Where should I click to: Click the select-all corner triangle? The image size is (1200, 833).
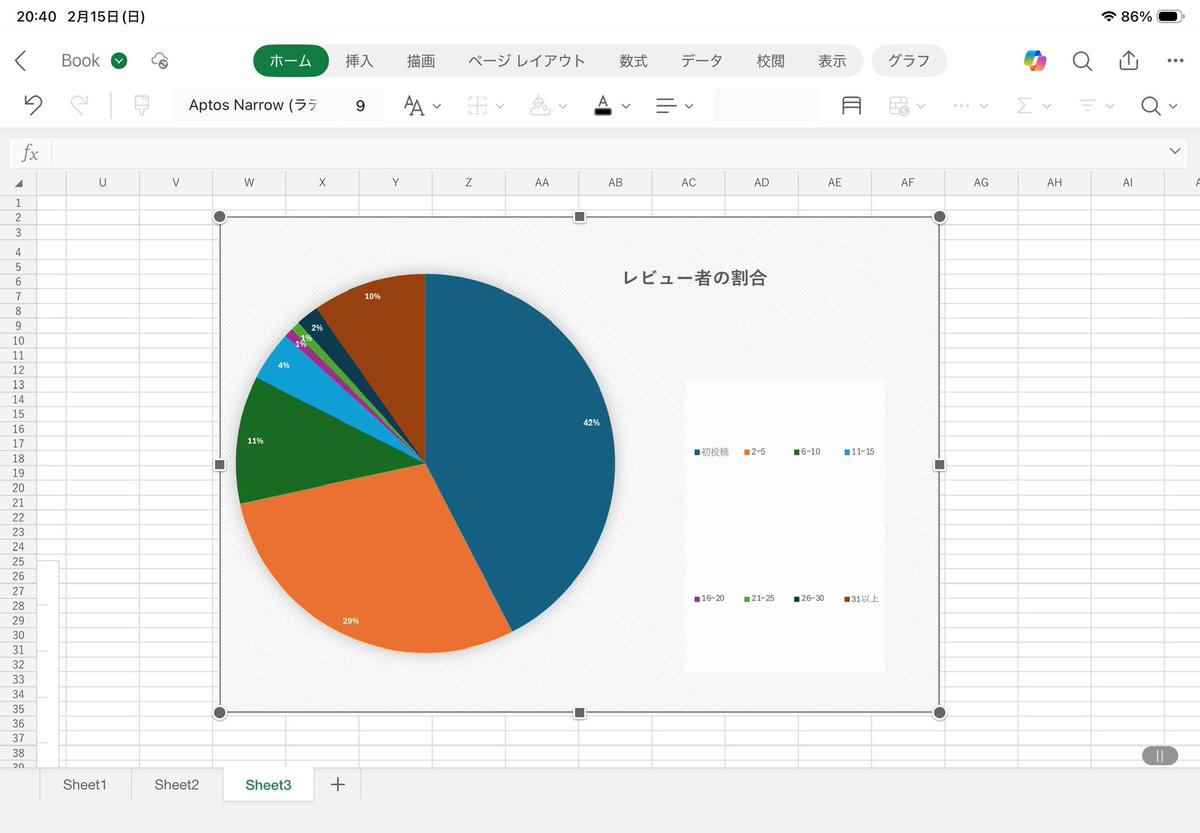18,183
